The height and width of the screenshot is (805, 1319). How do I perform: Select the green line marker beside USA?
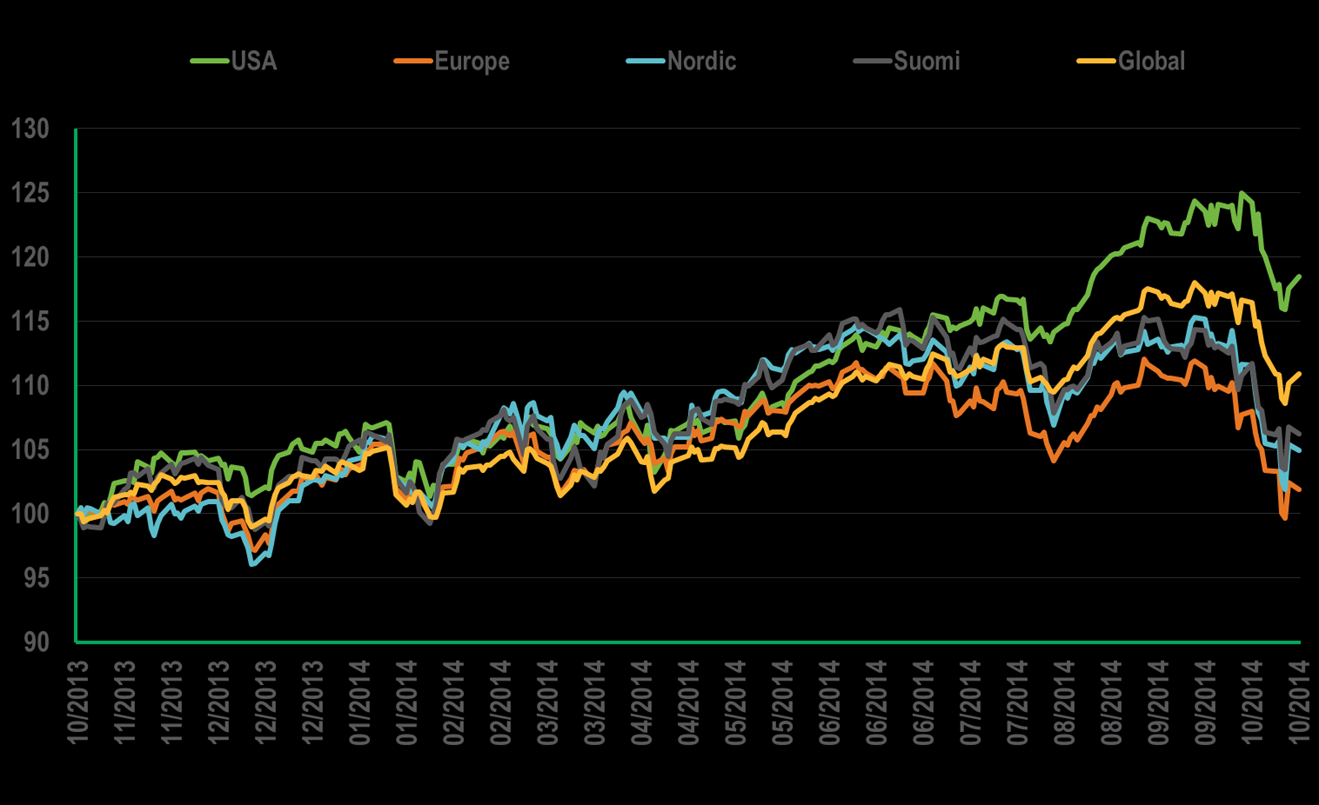211,62
